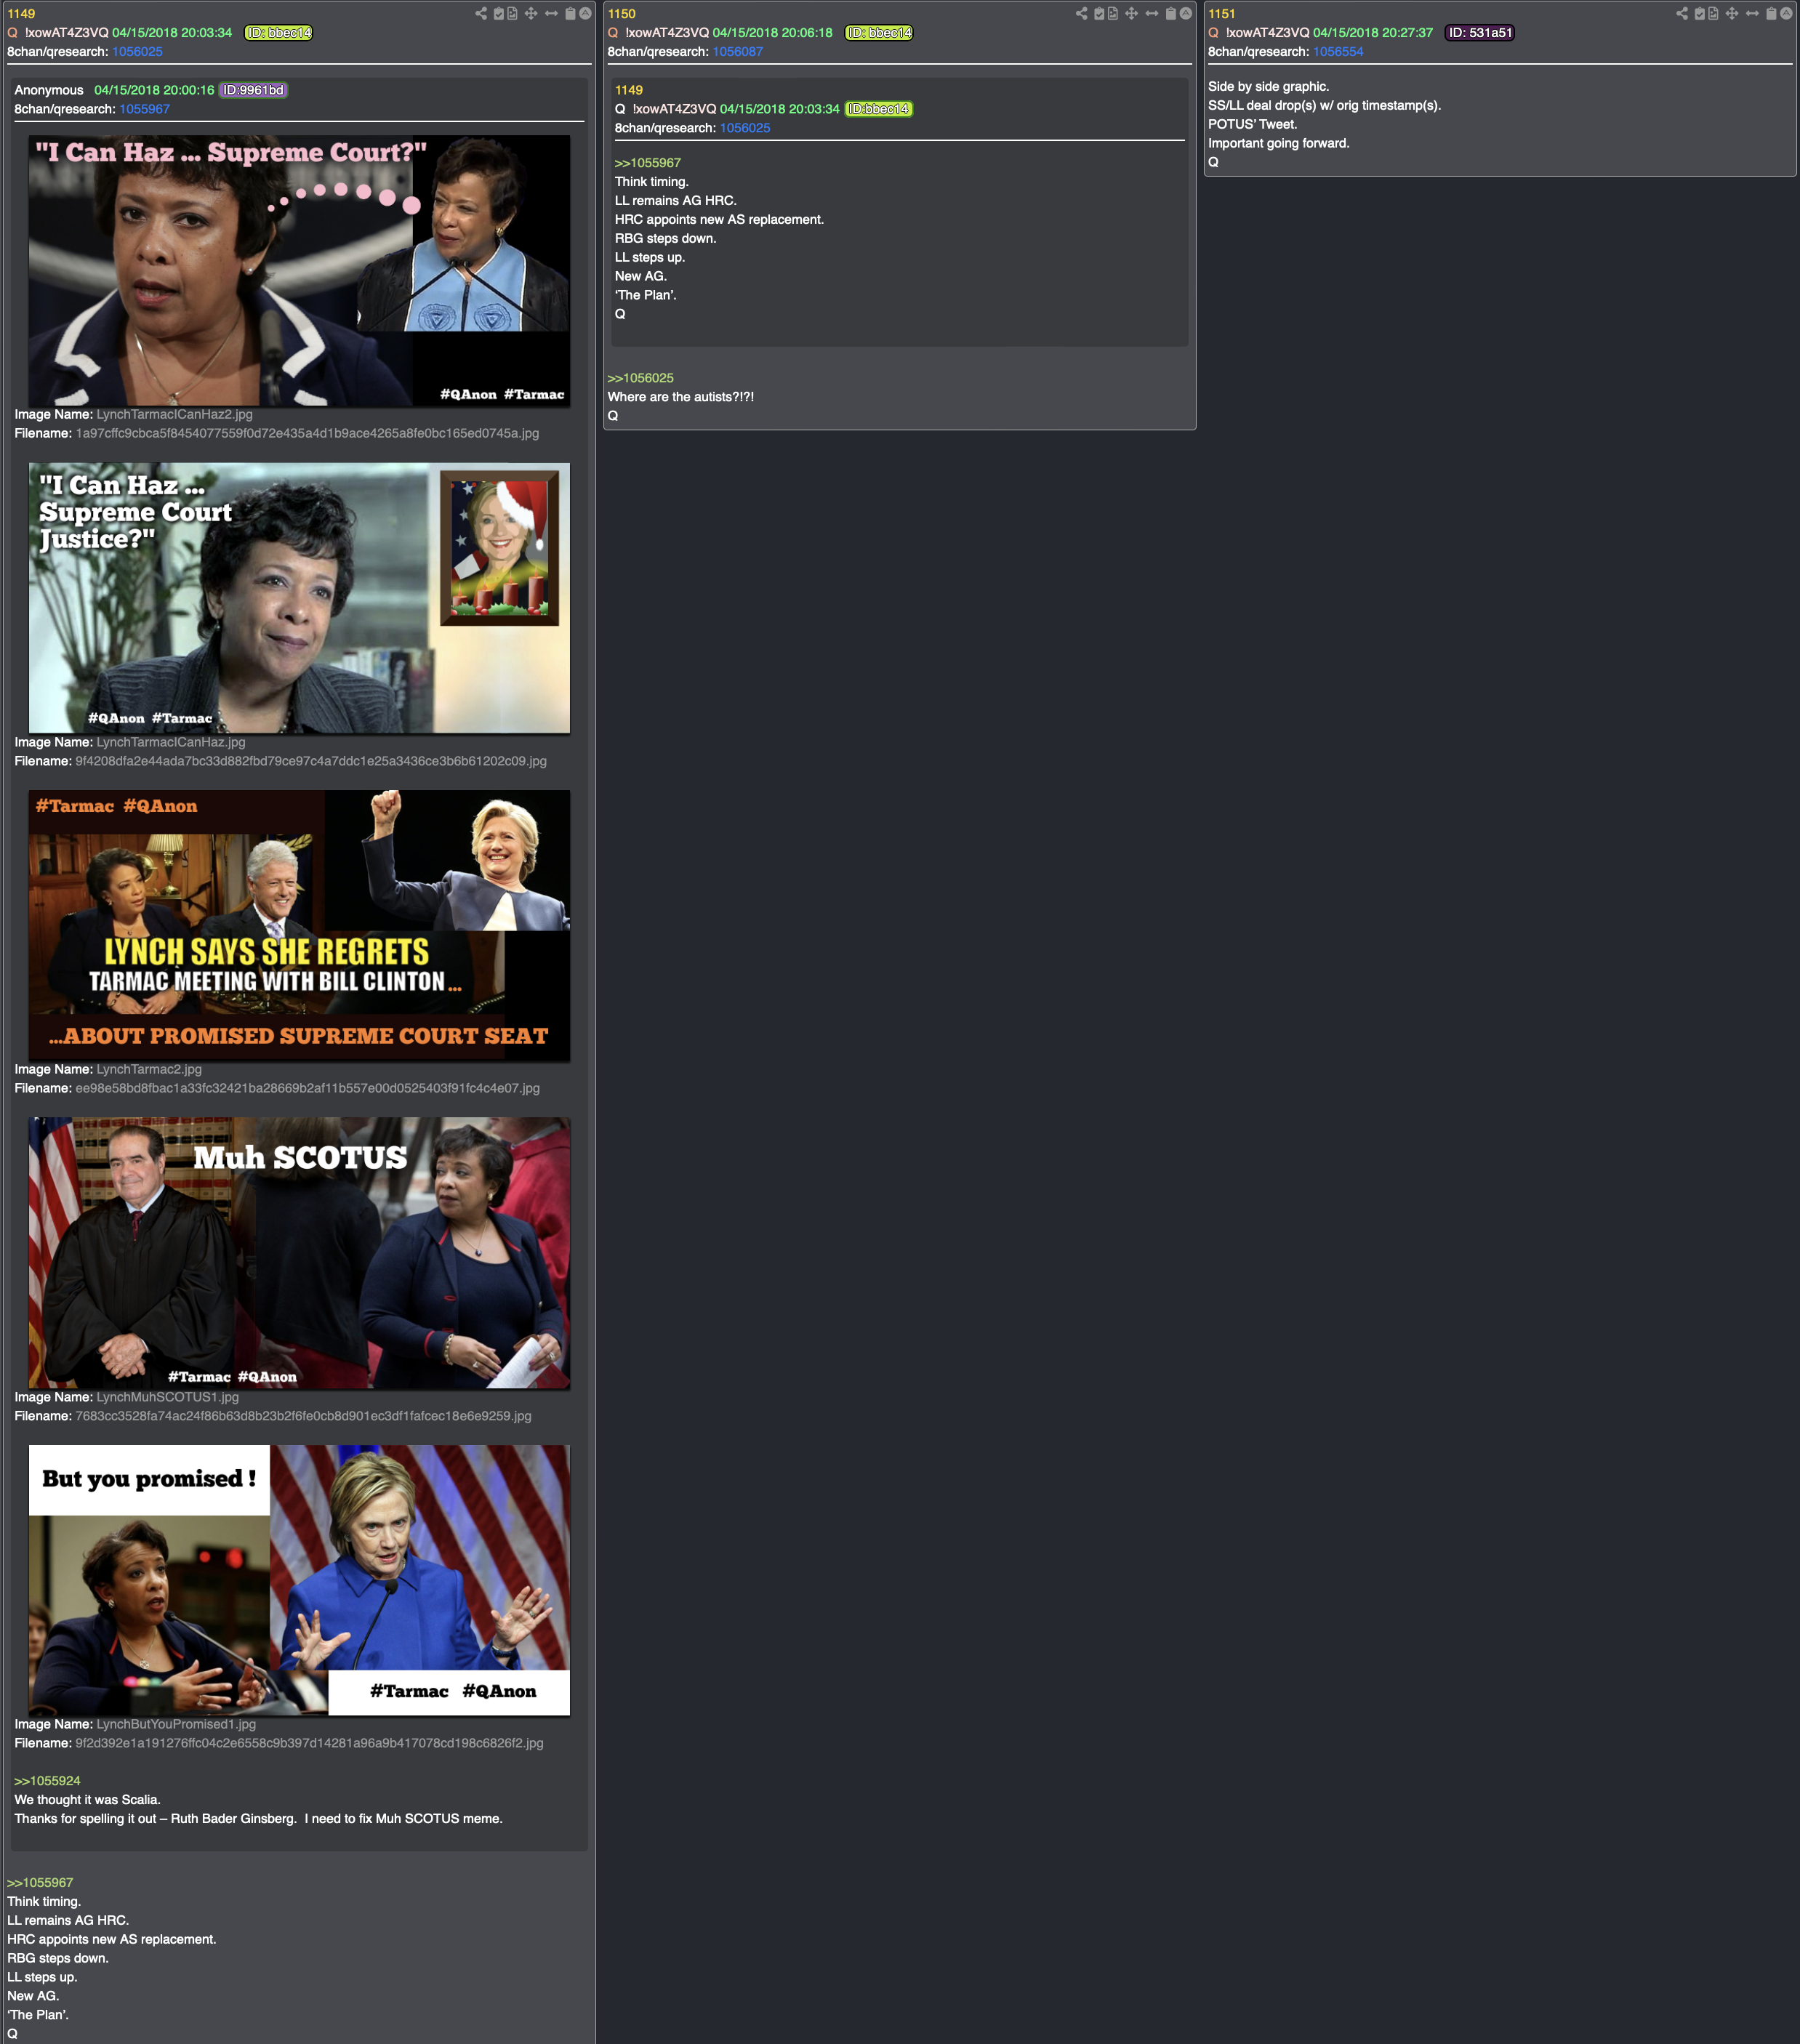The height and width of the screenshot is (2044, 1800).
Task: Click the ID: bbec14 badge on post 1149
Action: pos(279,33)
